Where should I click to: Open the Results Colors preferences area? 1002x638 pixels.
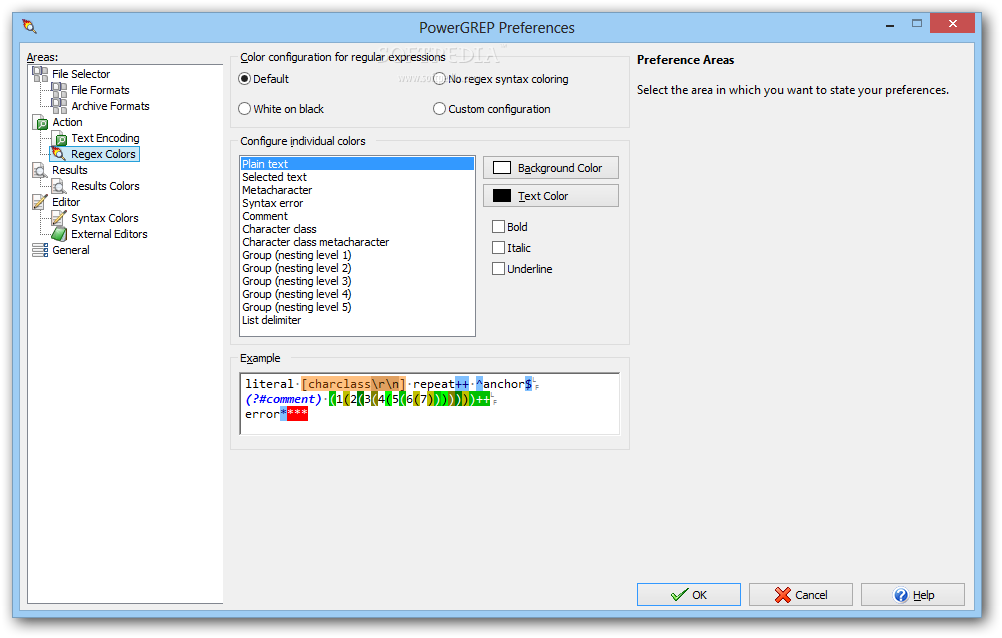point(105,186)
